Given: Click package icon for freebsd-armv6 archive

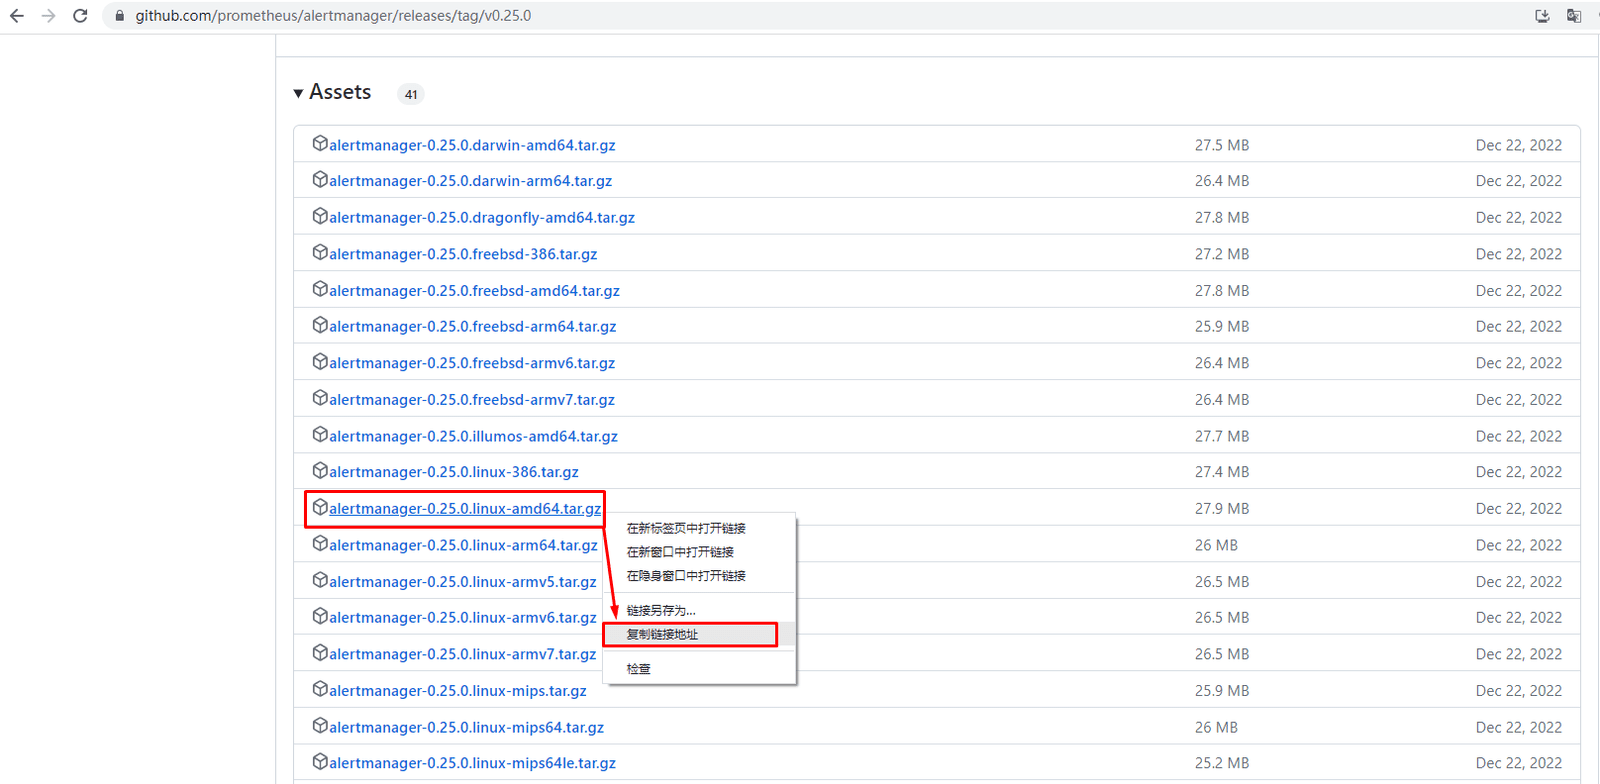Looking at the screenshot, I should [x=320, y=362].
